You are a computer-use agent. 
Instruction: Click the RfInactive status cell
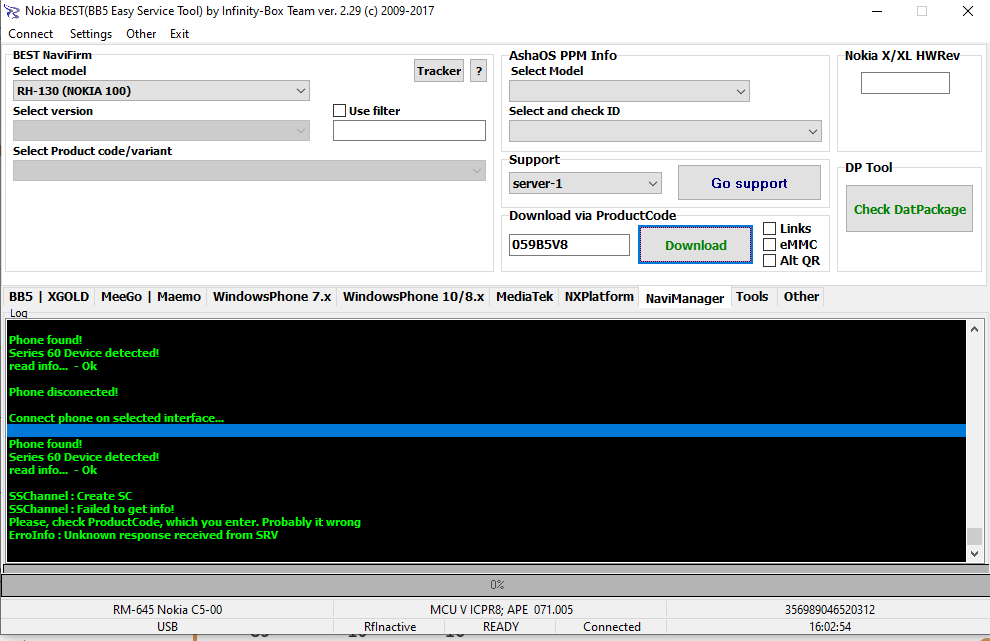coord(390,626)
